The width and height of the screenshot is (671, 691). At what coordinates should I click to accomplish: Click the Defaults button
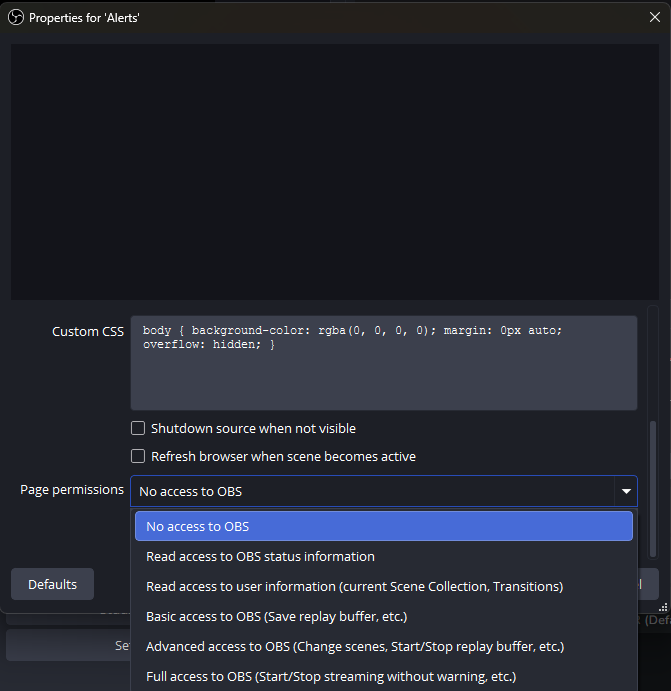click(52, 584)
